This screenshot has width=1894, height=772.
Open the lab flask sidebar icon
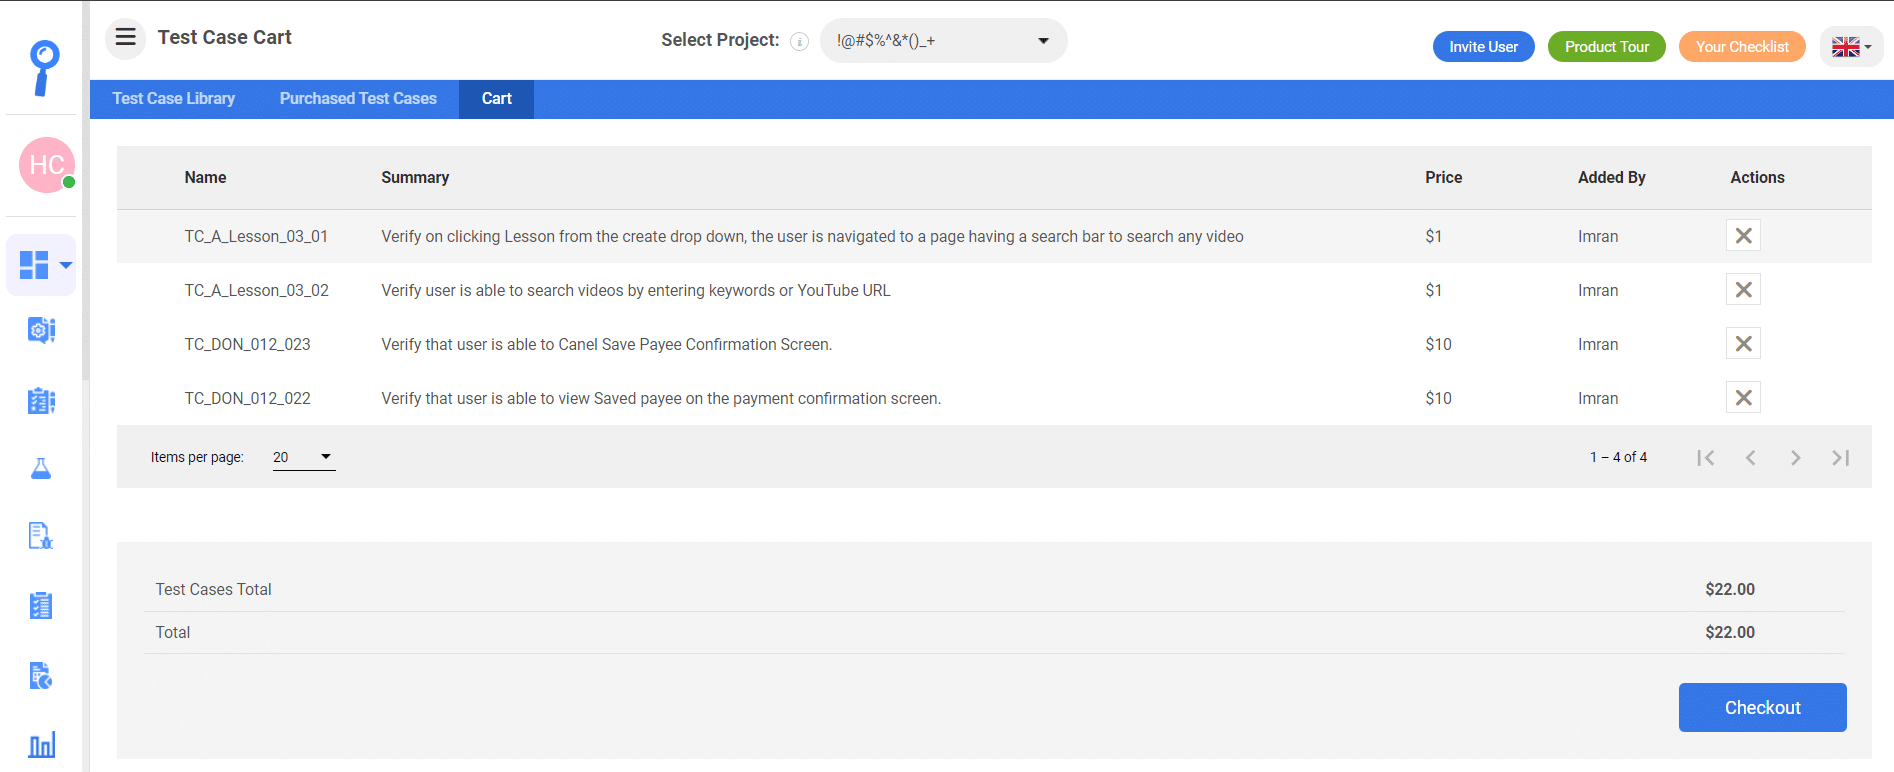tap(41, 468)
